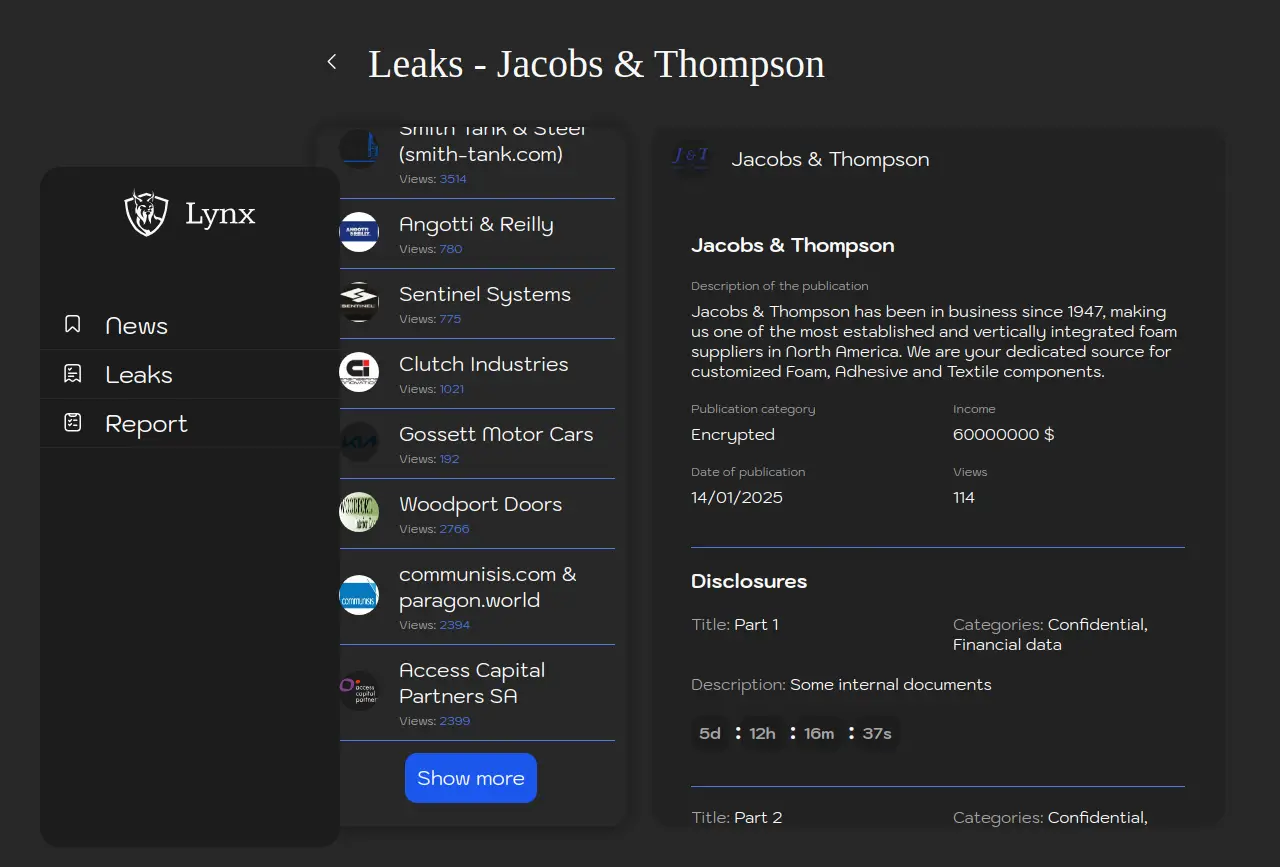Click the back arrow beside the page title
The height and width of the screenshot is (867, 1280).
point(332,62)
